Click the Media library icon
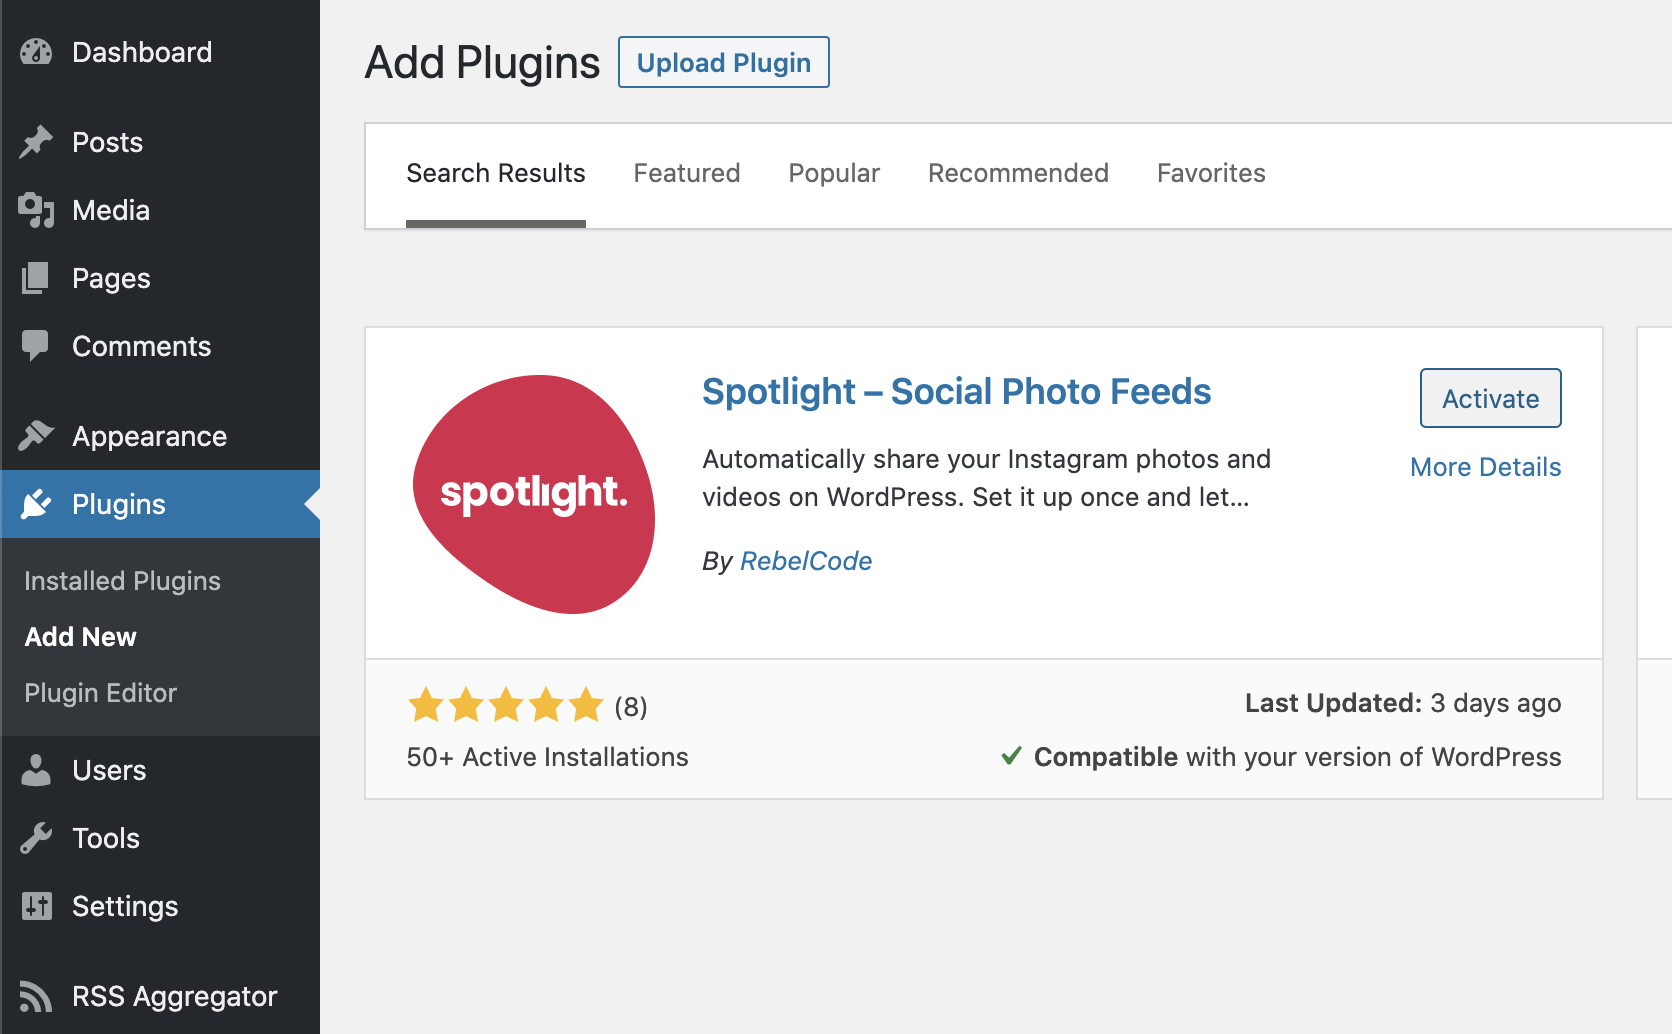The width and height of the screenshot is (1672, 1034). click(36, 210)
